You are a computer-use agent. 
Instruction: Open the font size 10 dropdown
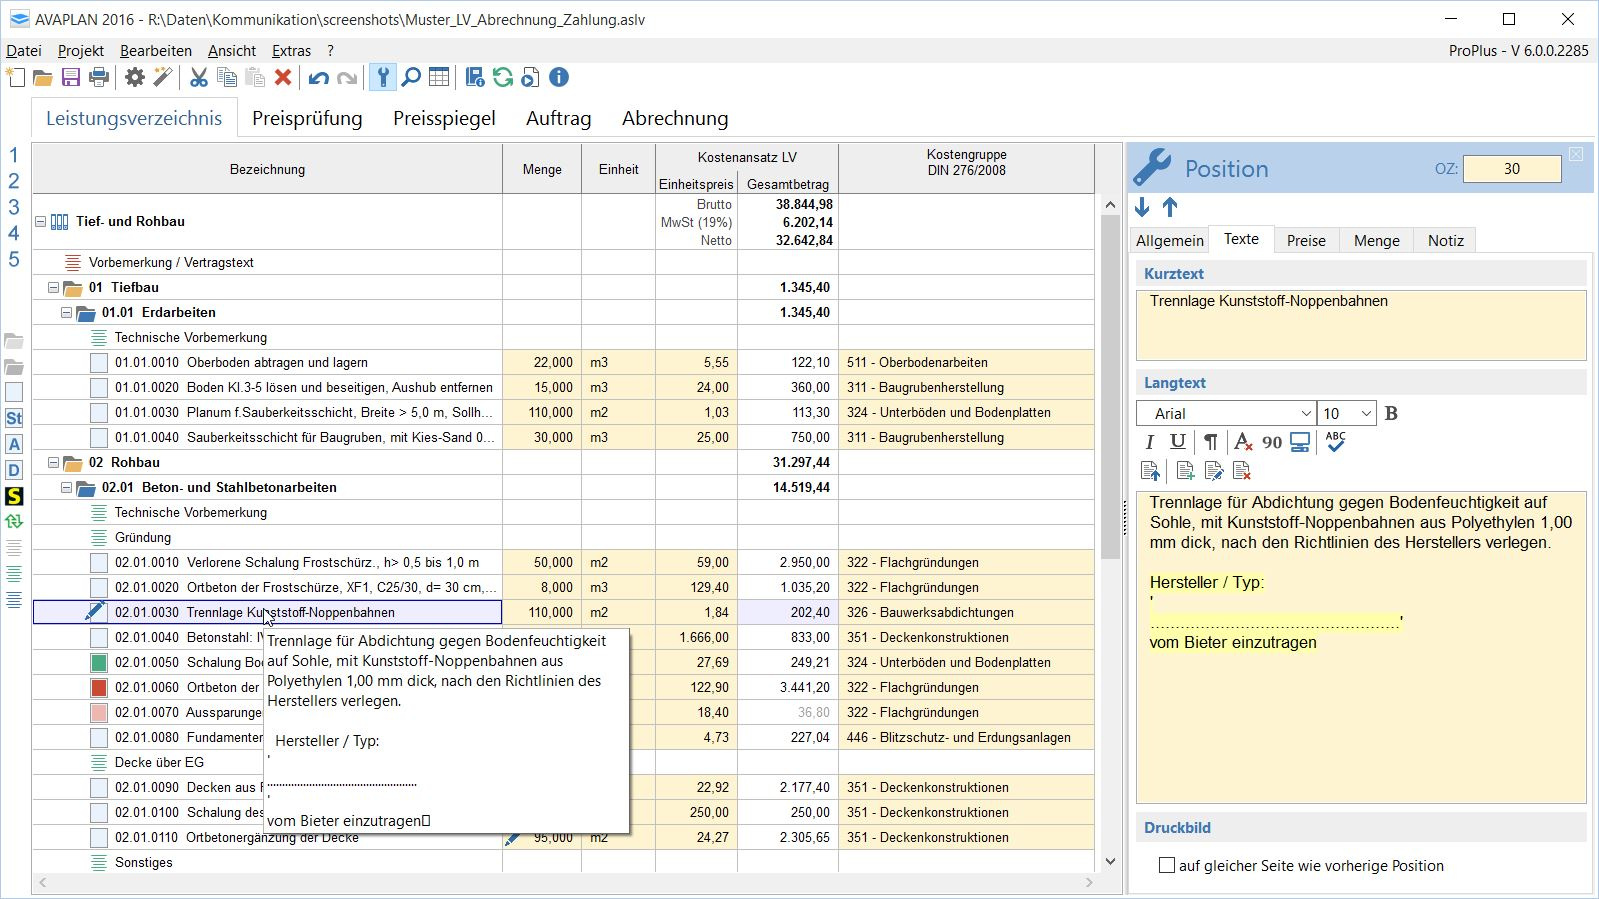(1365, 414)
